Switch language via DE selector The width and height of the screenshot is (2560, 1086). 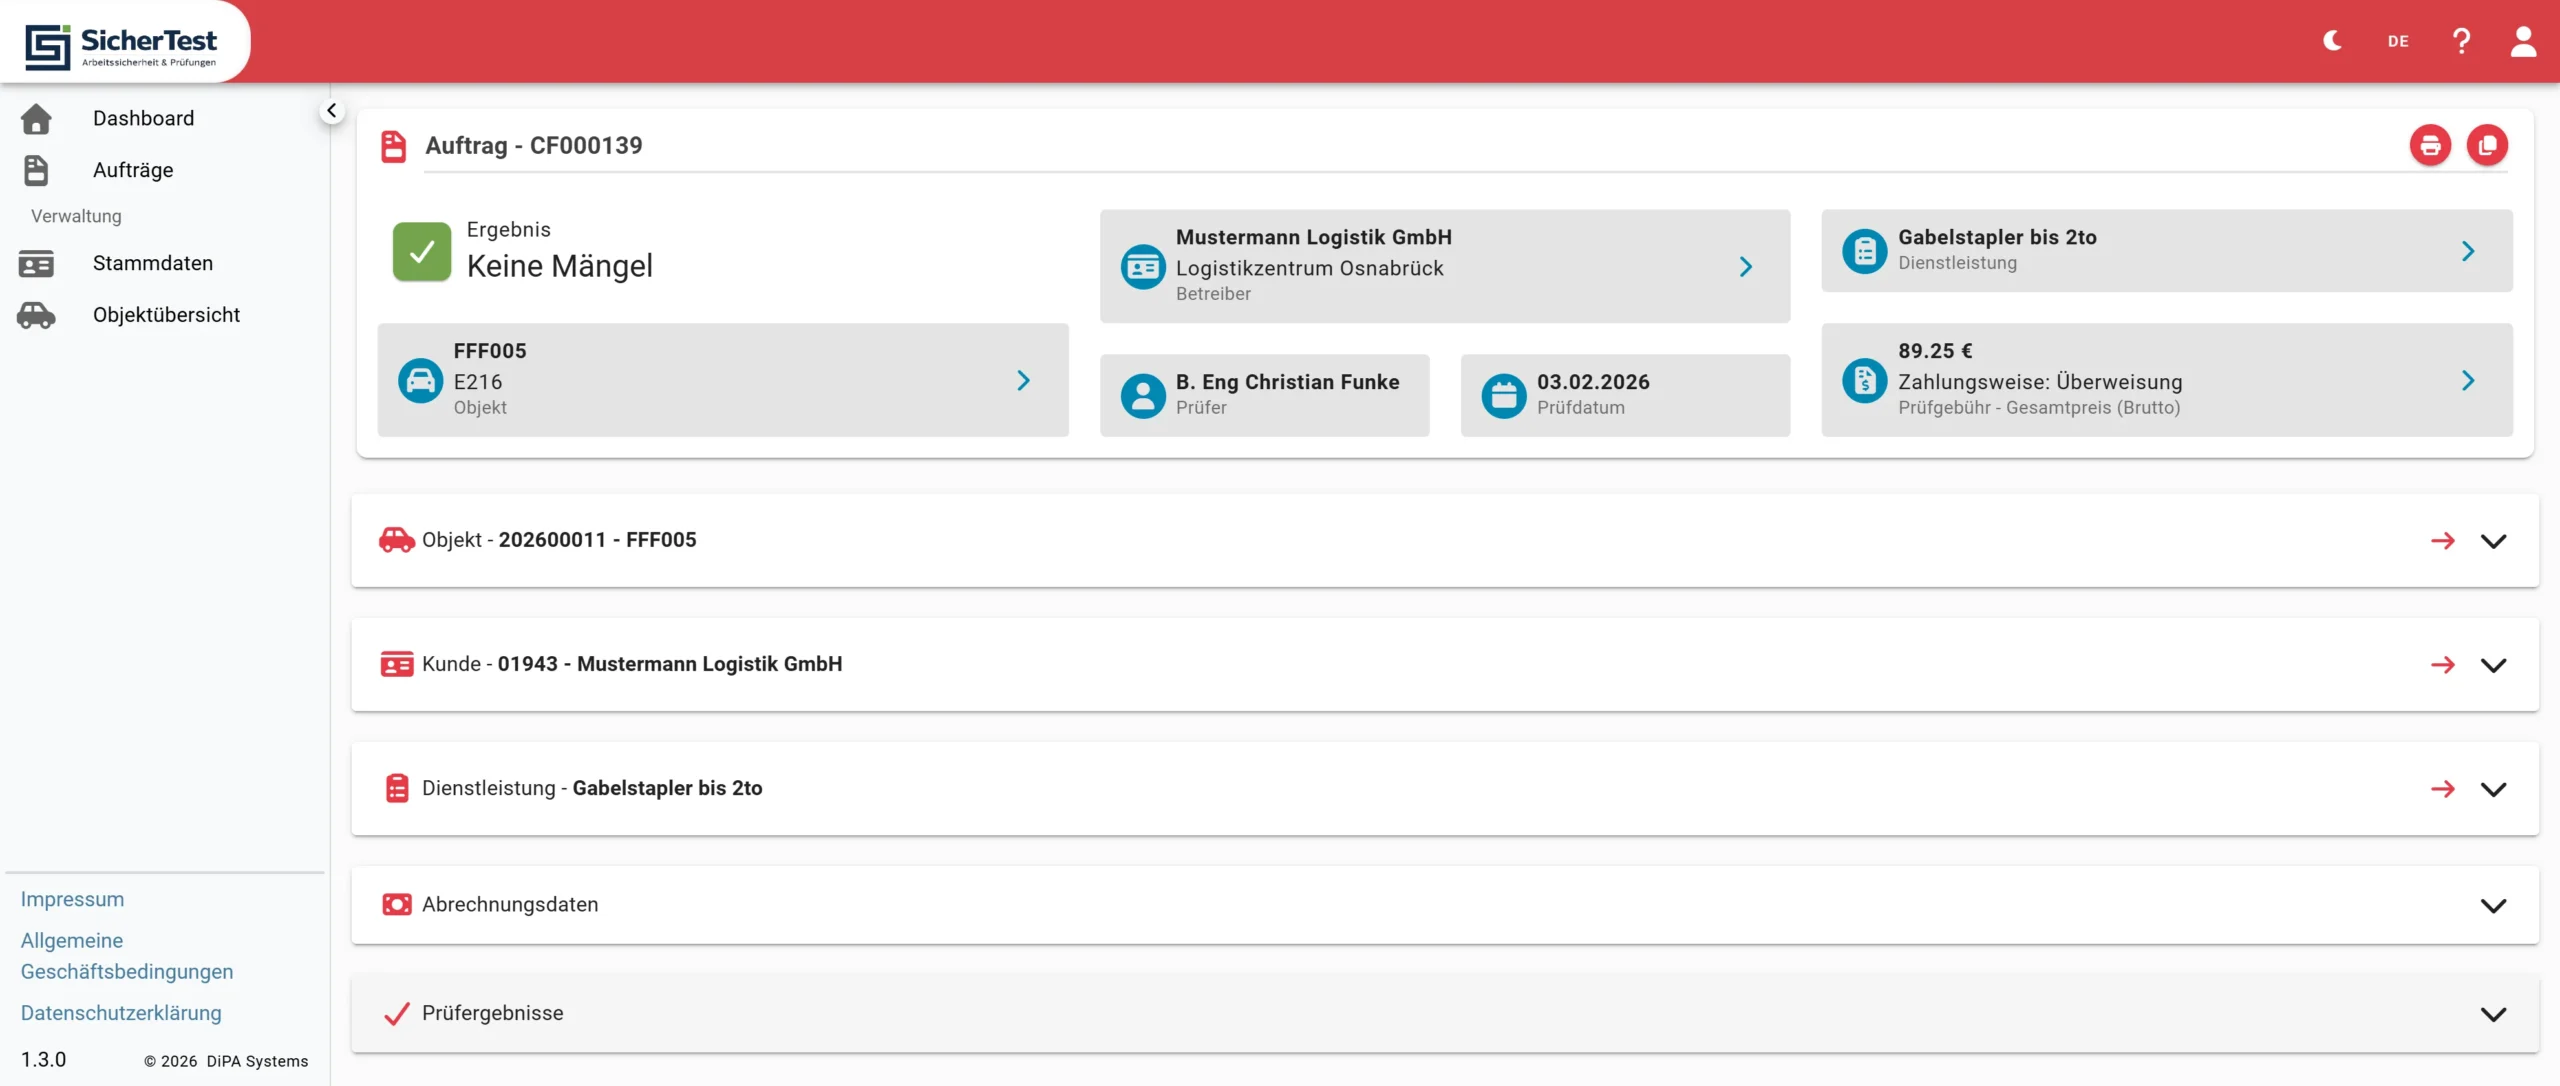[x=2398, y=41]
